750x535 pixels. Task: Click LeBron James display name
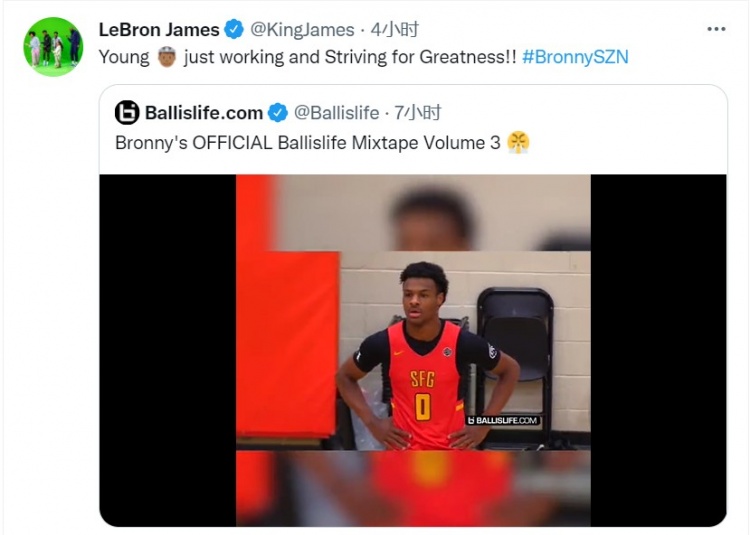click(x=159, y=30)
